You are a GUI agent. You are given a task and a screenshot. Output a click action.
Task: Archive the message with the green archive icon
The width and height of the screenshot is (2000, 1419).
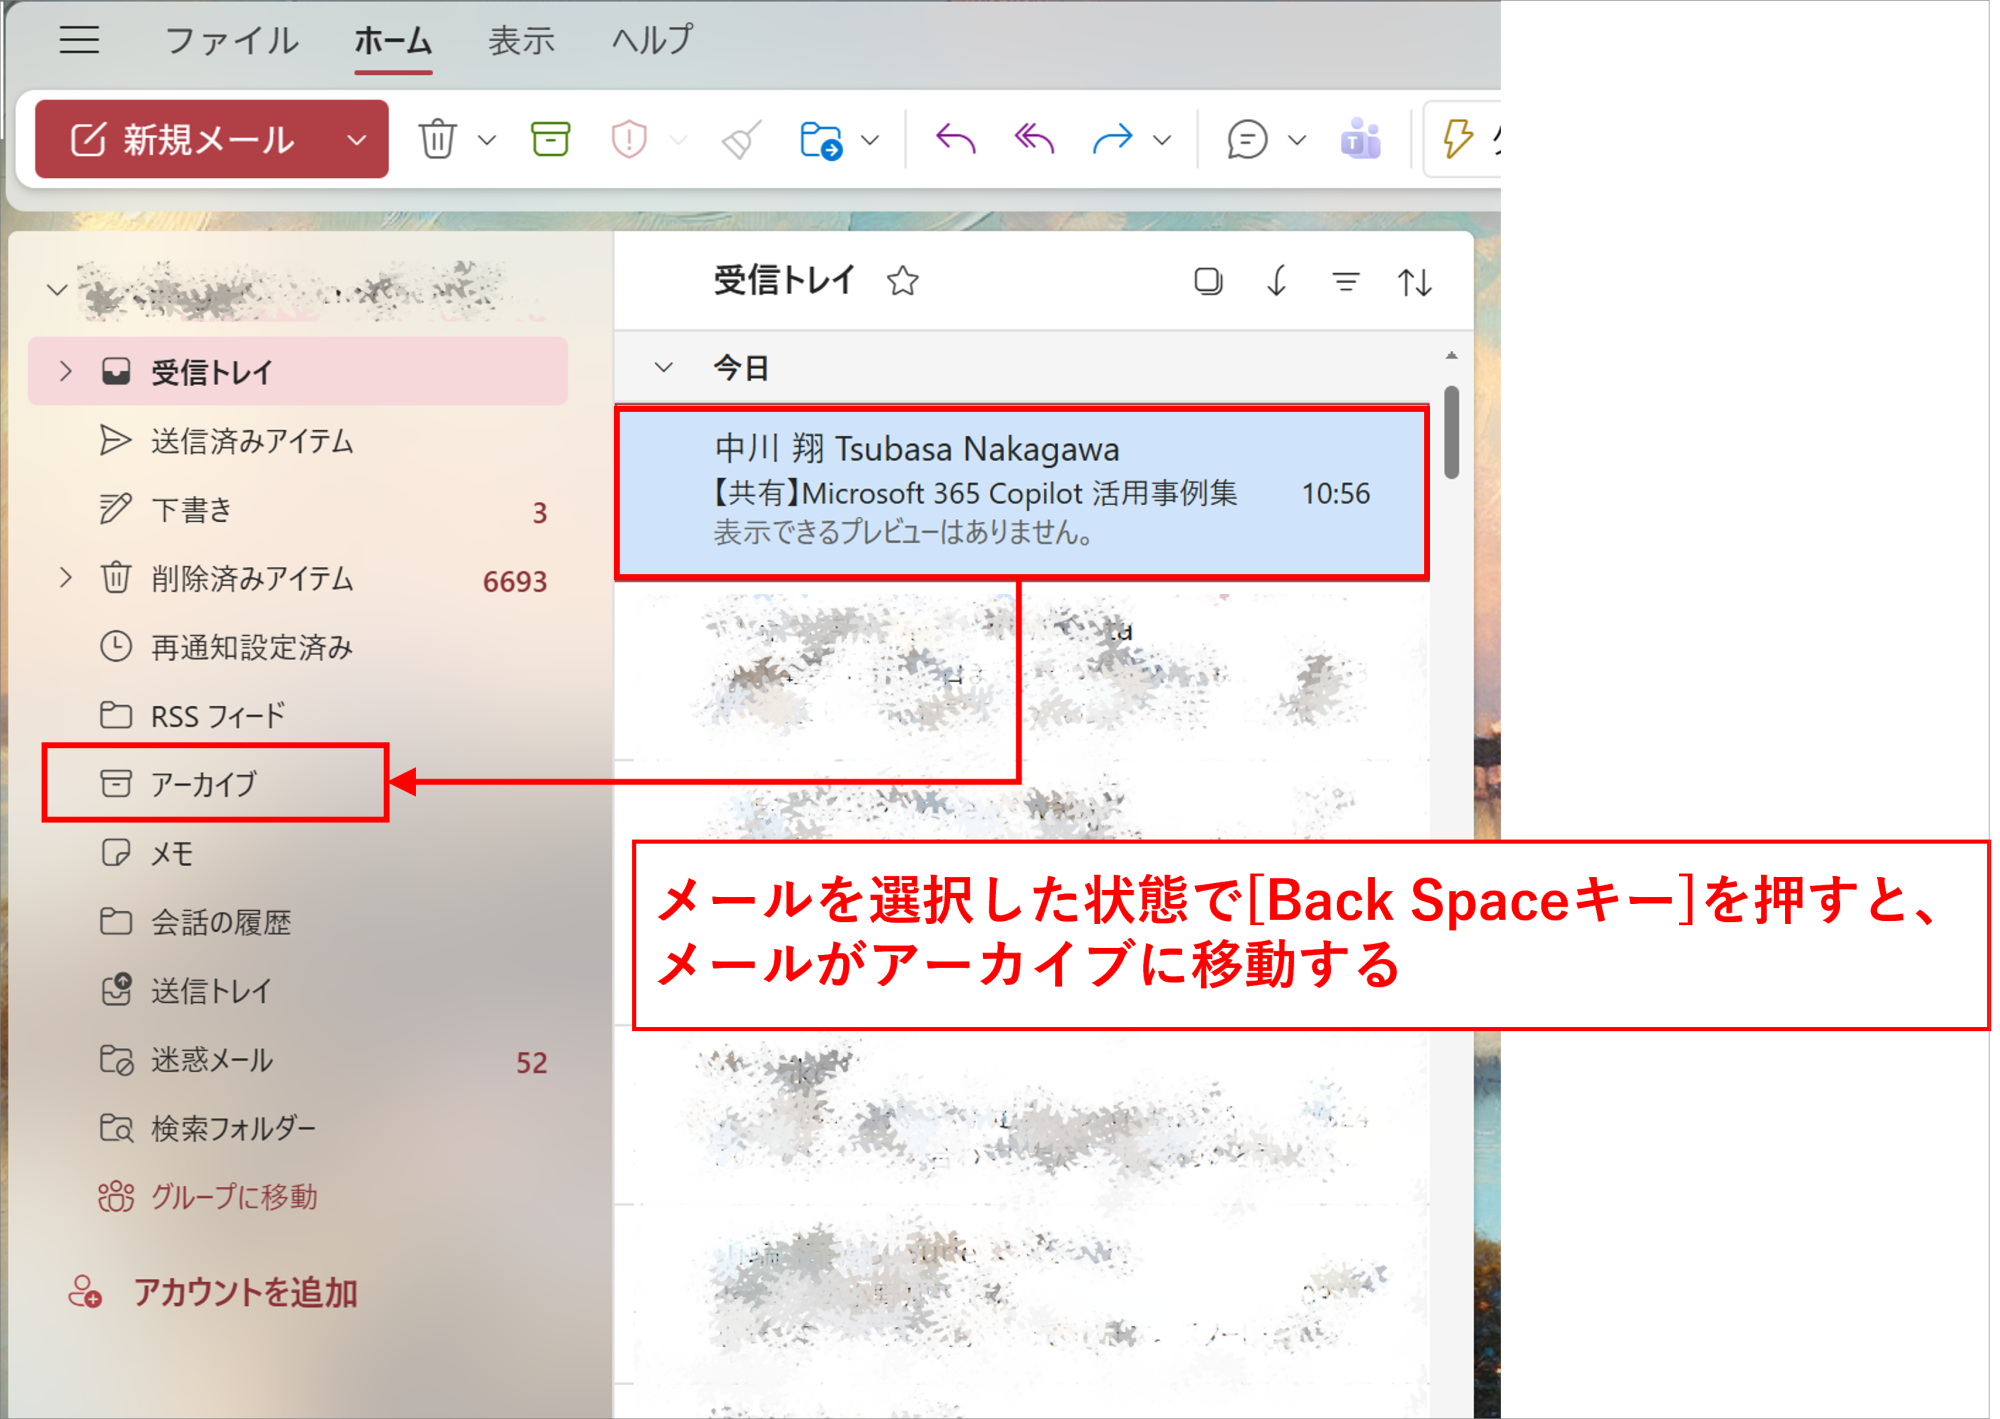point(549,140)
